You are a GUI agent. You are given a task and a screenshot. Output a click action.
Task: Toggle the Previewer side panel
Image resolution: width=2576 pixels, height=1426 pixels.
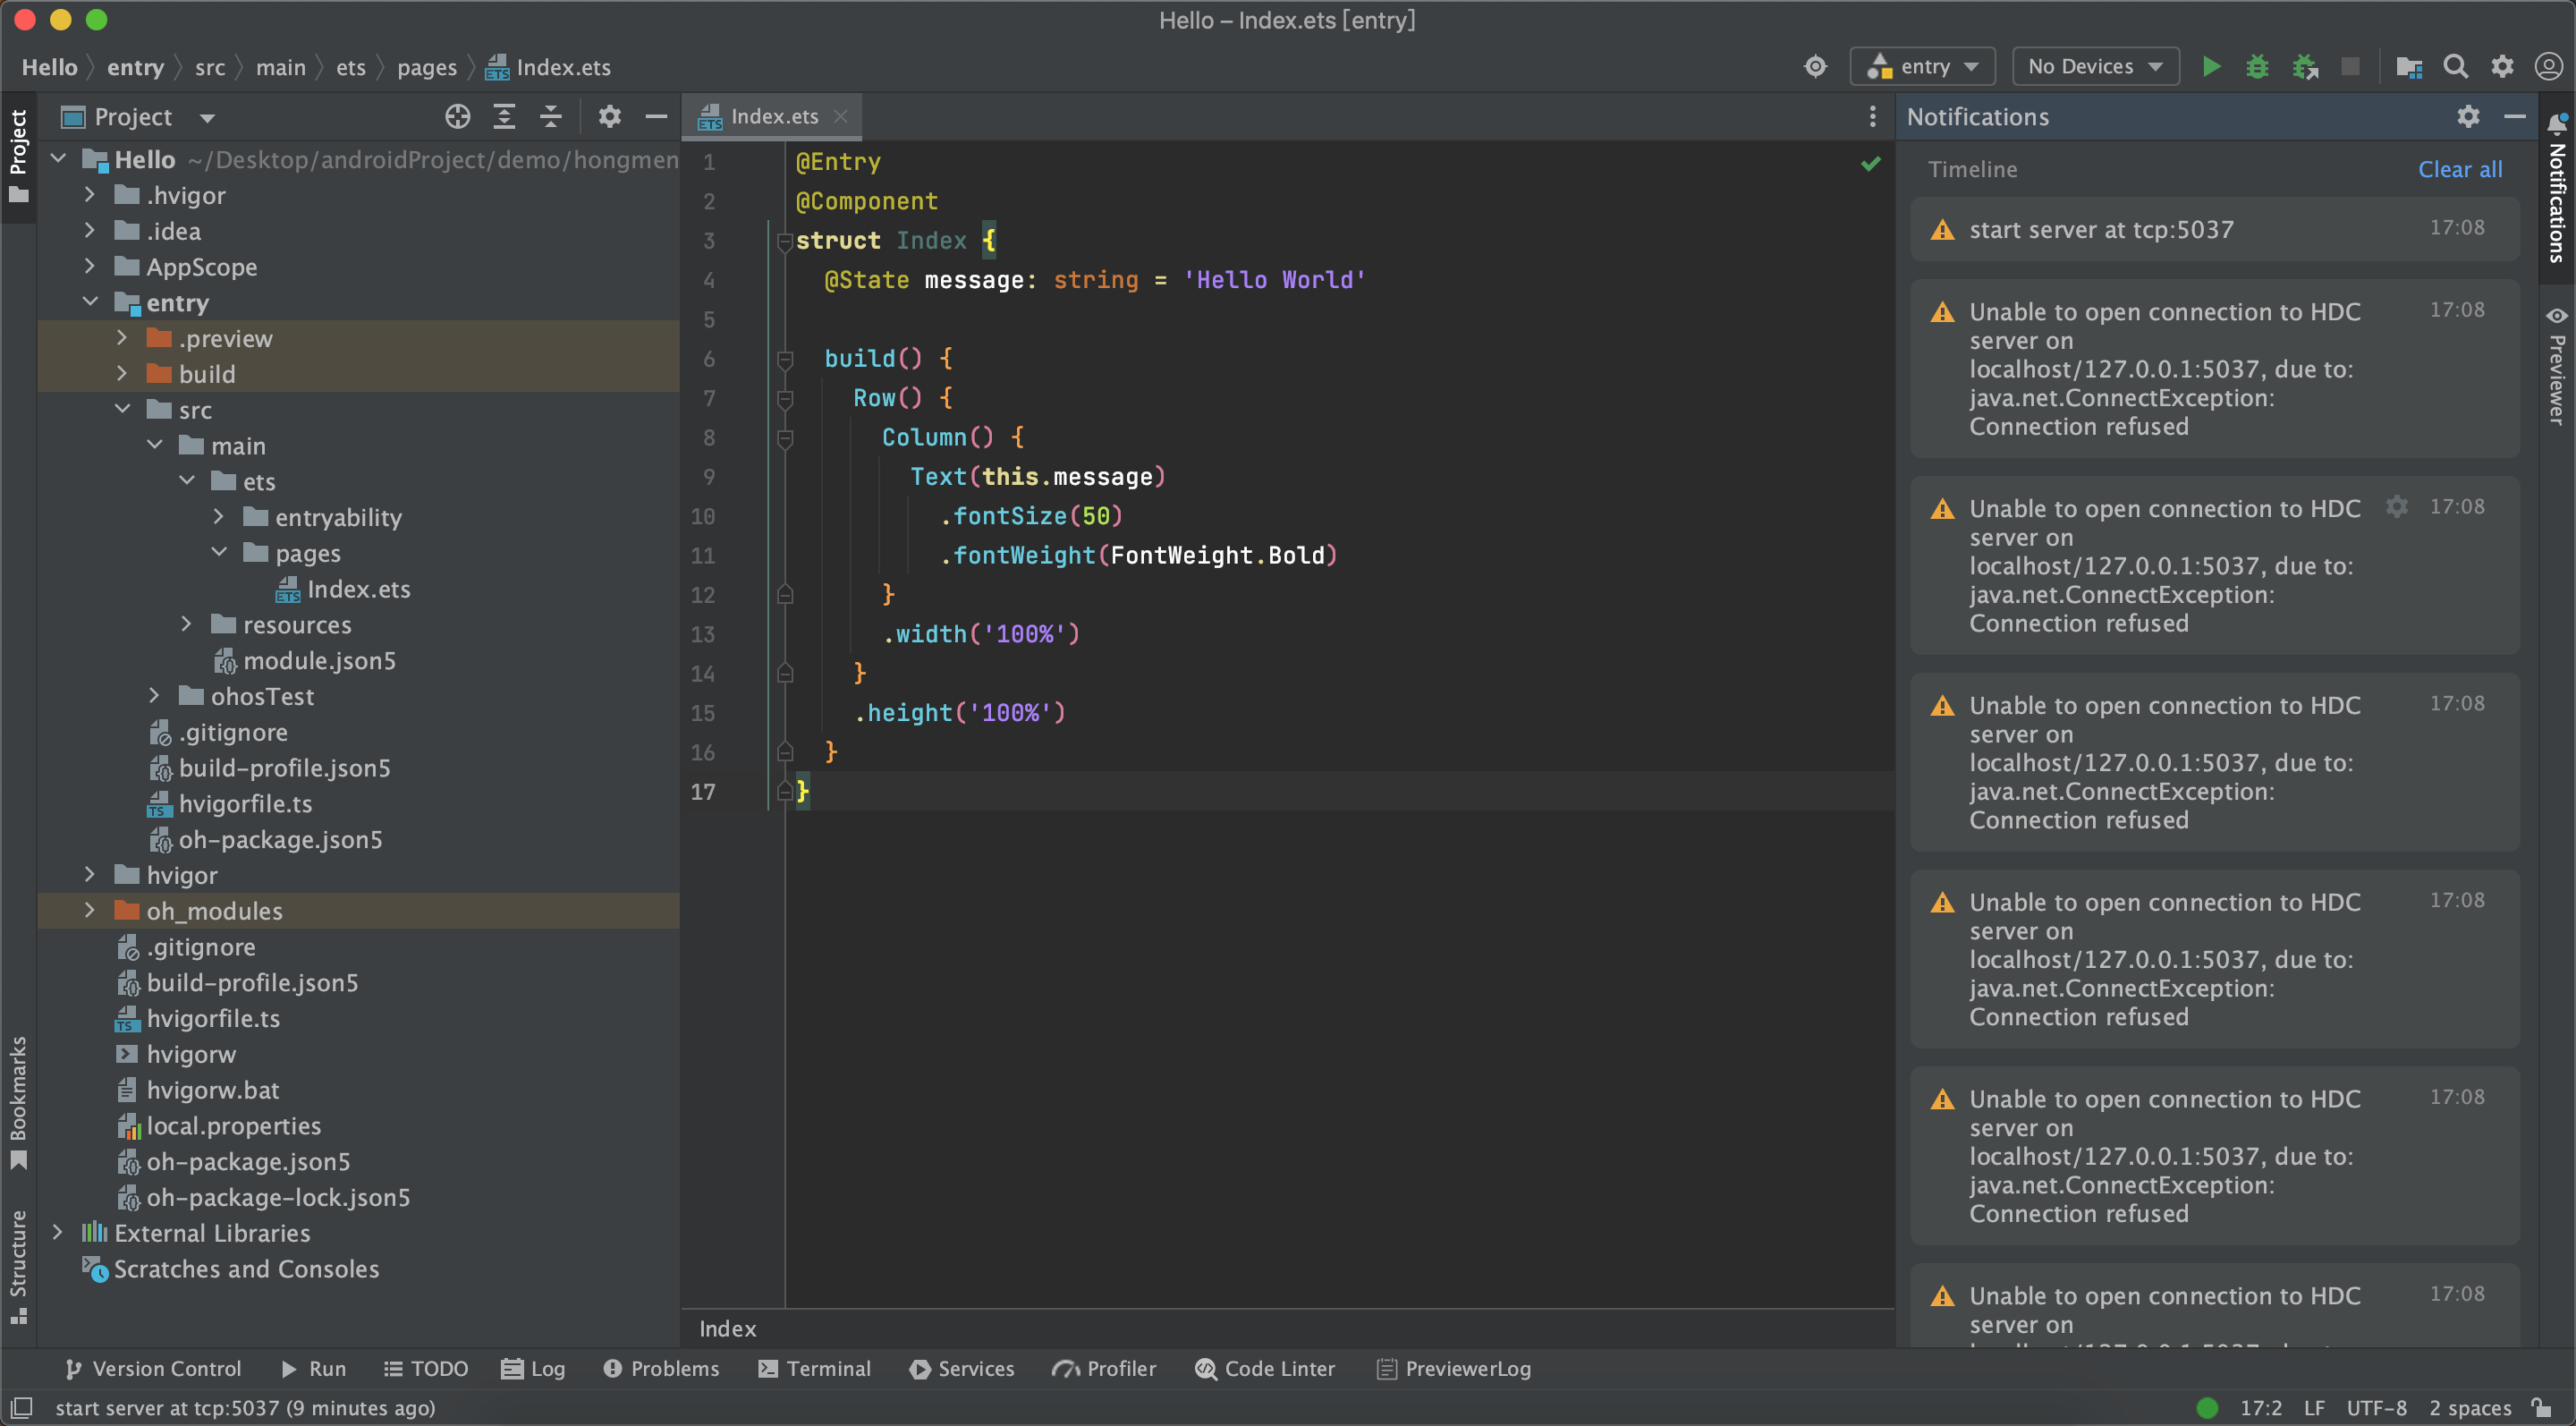pos(2556,367)
